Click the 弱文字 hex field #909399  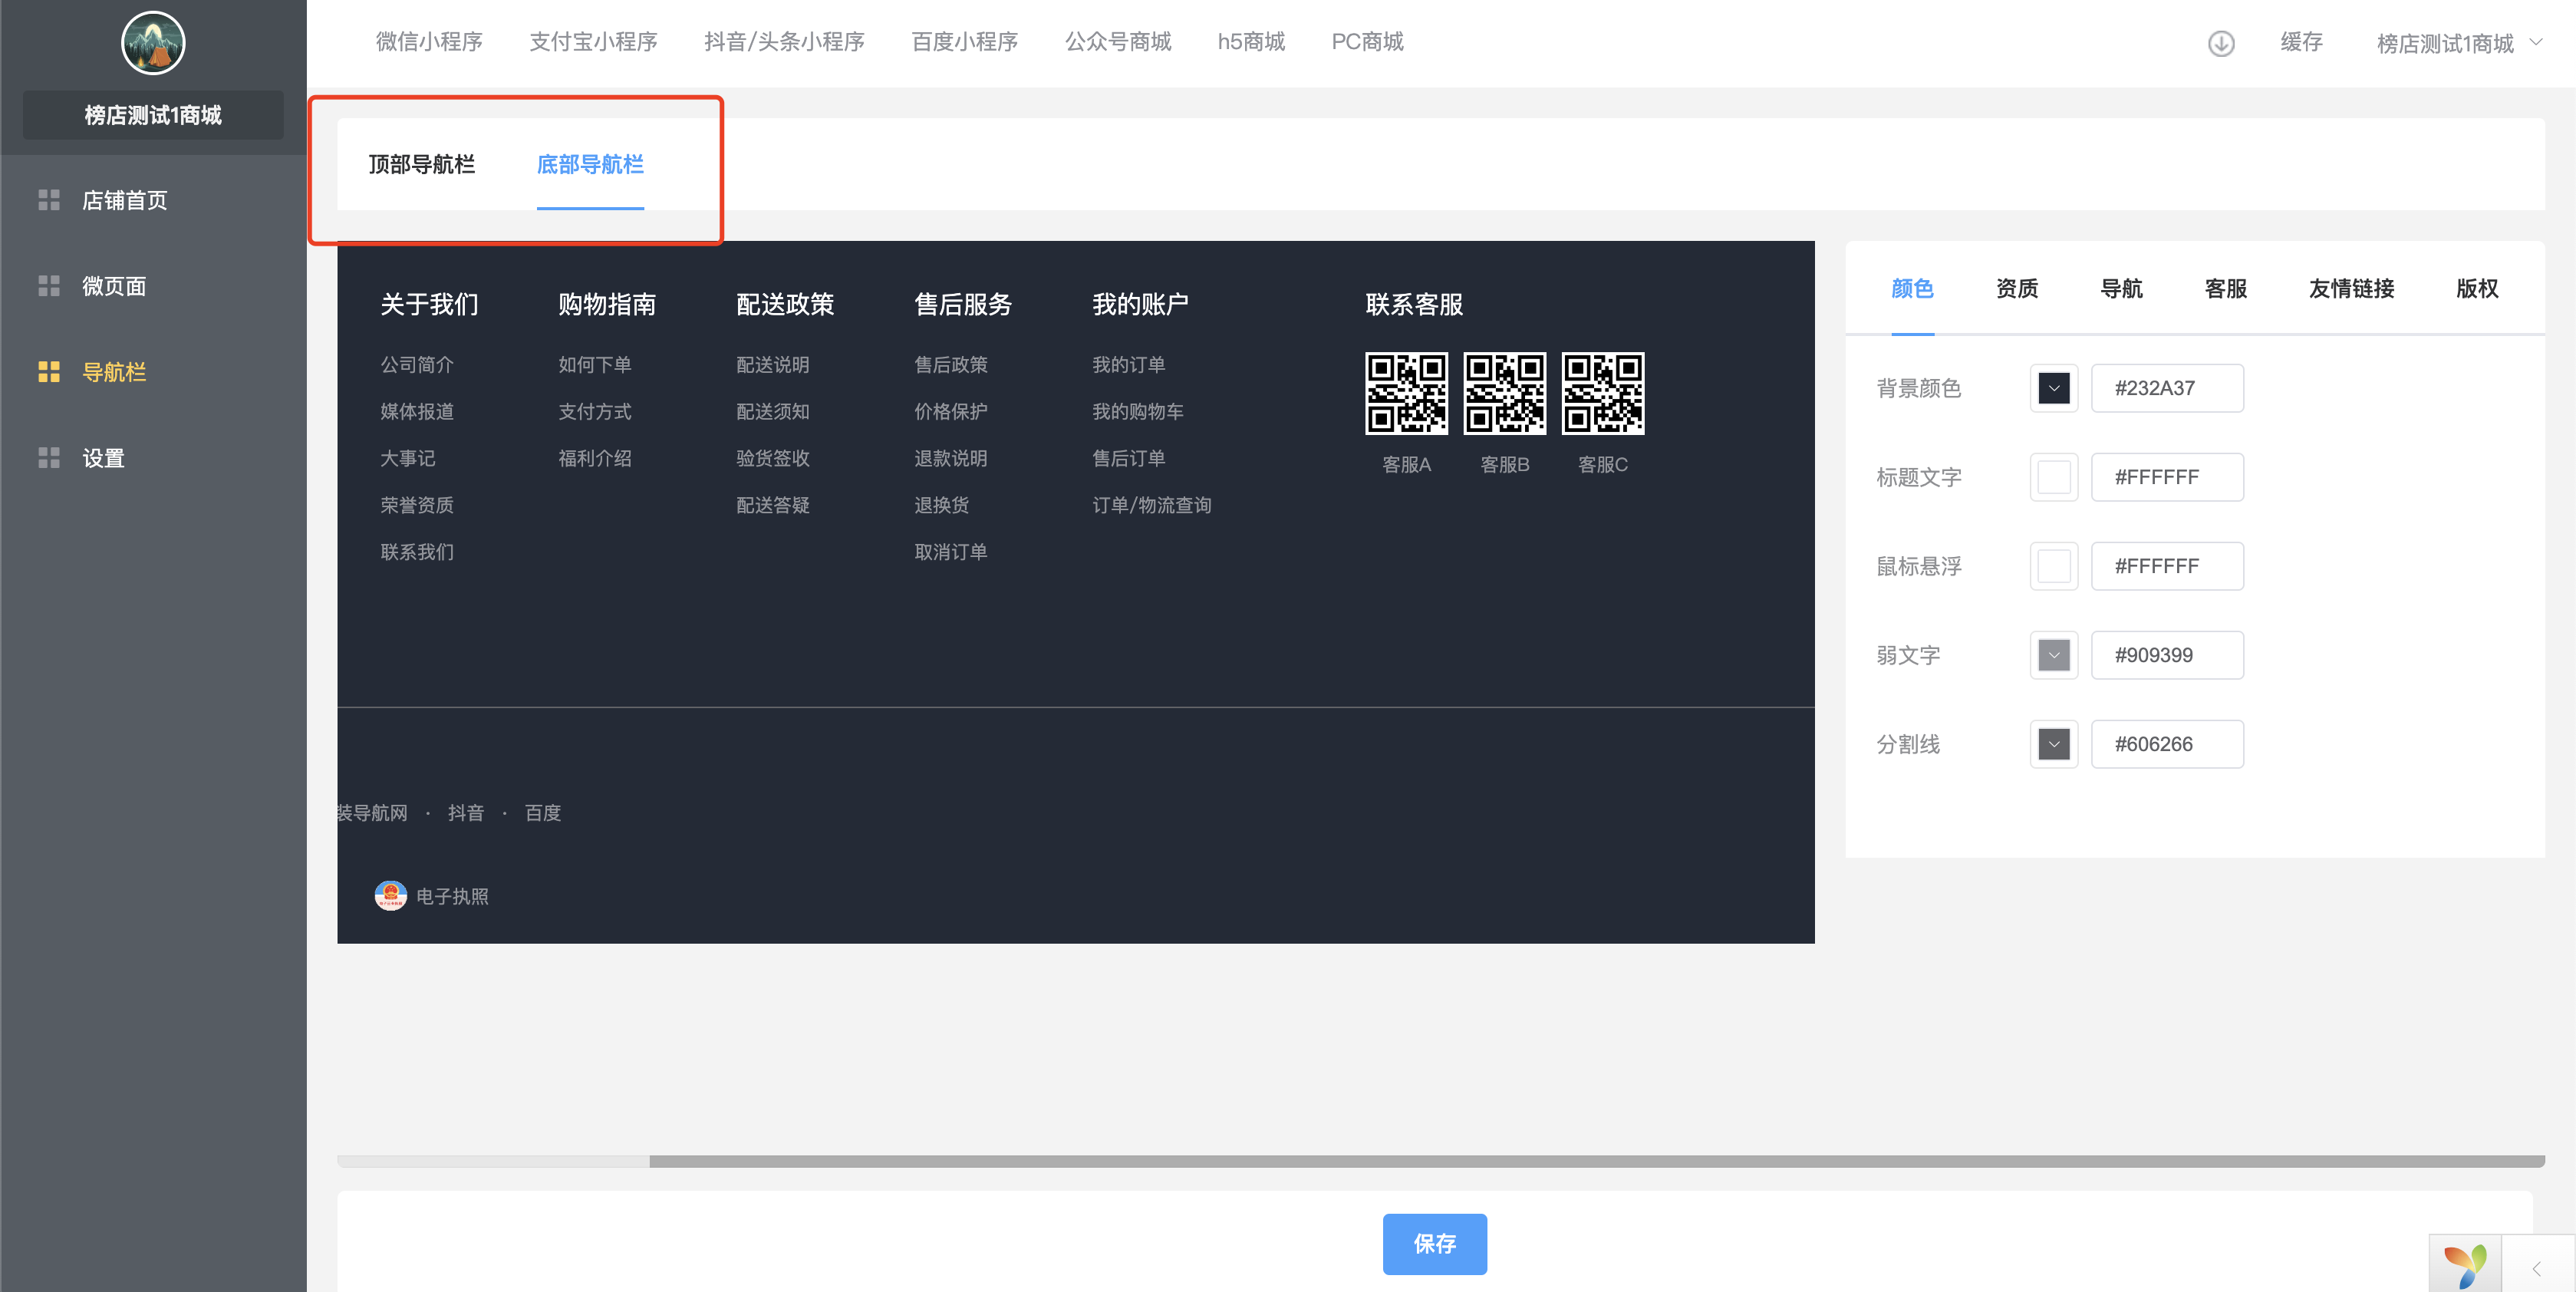2167,655
